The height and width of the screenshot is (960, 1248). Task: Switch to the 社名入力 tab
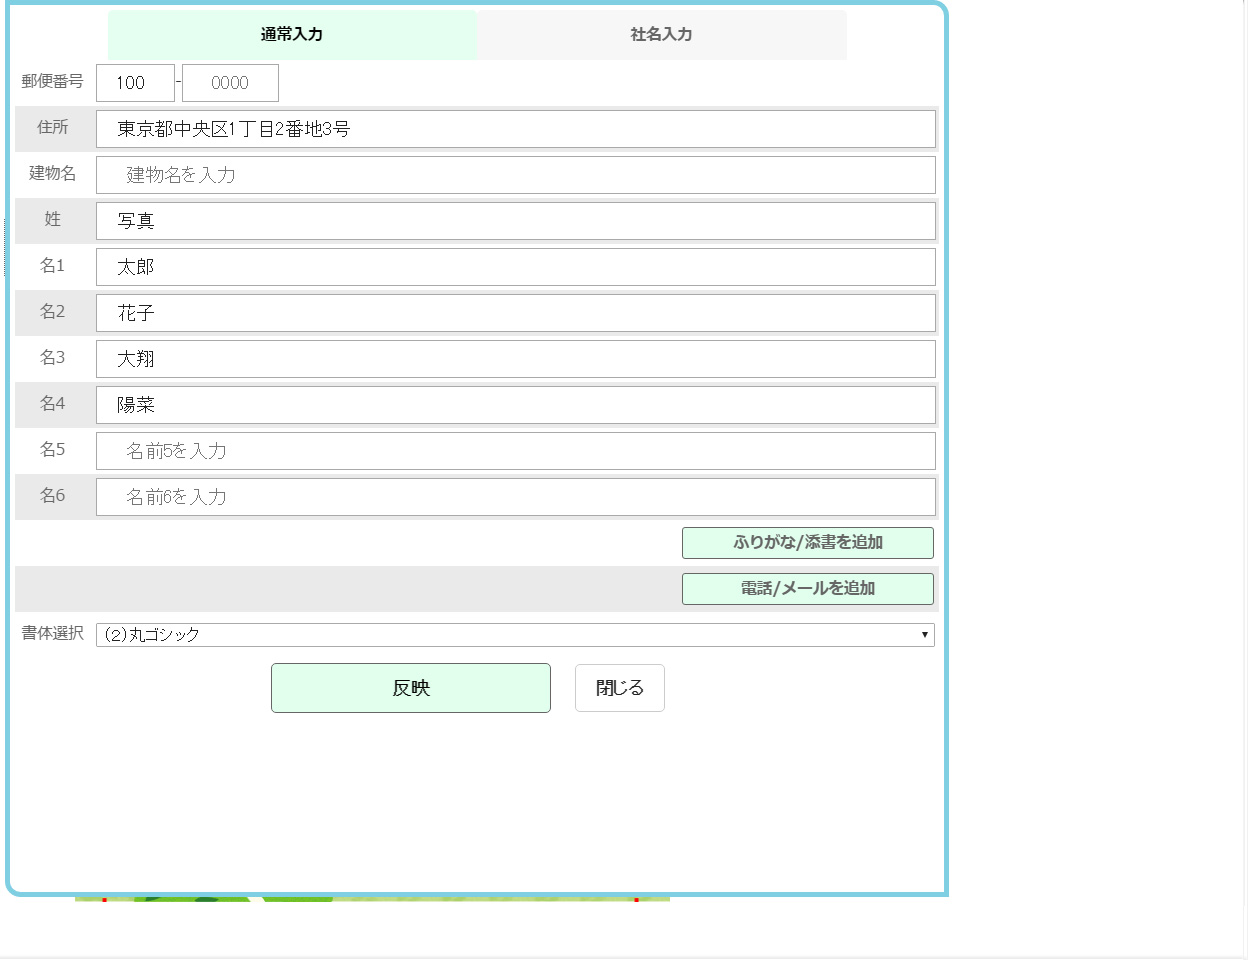(661, 35)
